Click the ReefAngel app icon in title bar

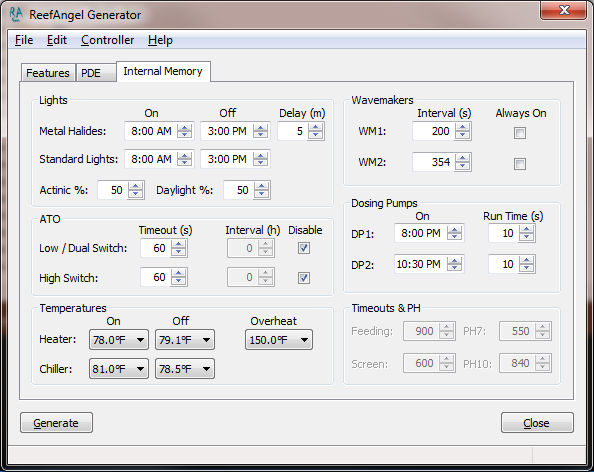[x=16, y=14]
